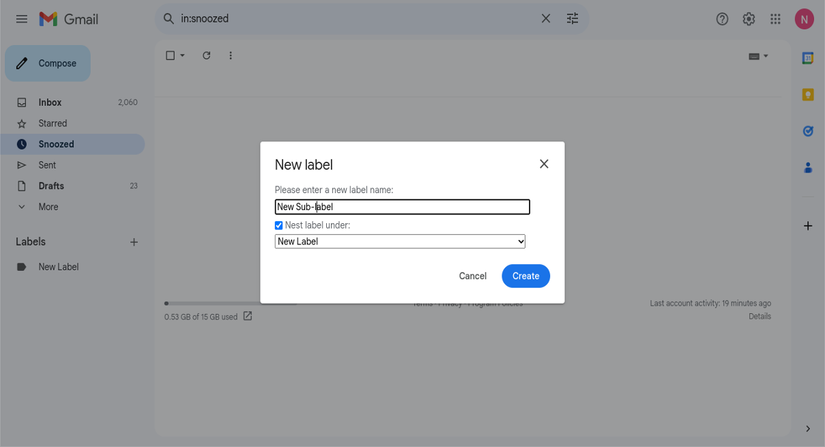This screenshot has width=825, height=447.
Task: Open the Gmail main menu hamburger icon
Action: click(x=21, y=19)
